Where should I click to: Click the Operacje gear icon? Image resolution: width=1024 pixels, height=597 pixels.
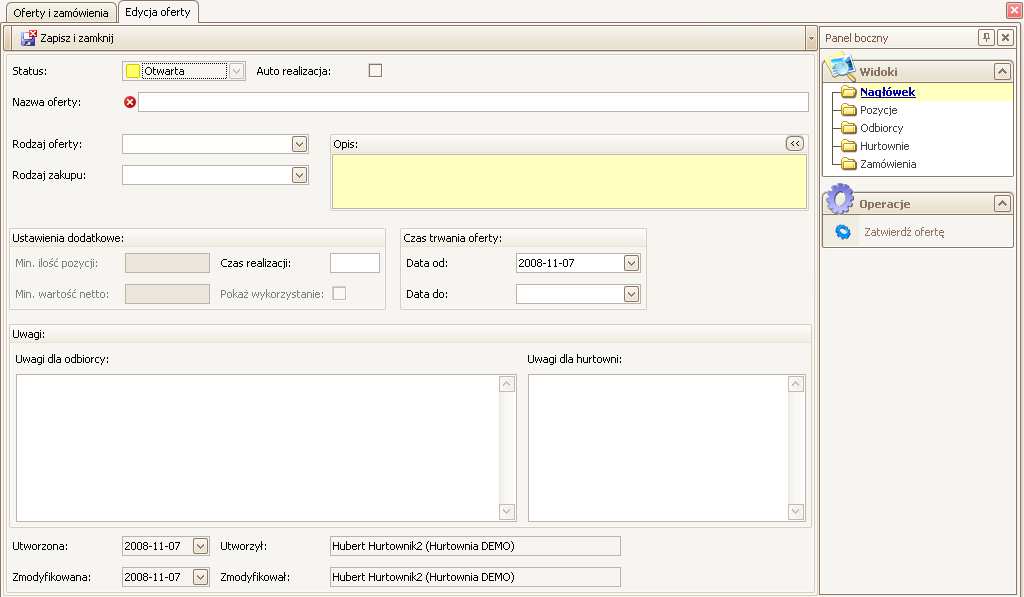840,199
